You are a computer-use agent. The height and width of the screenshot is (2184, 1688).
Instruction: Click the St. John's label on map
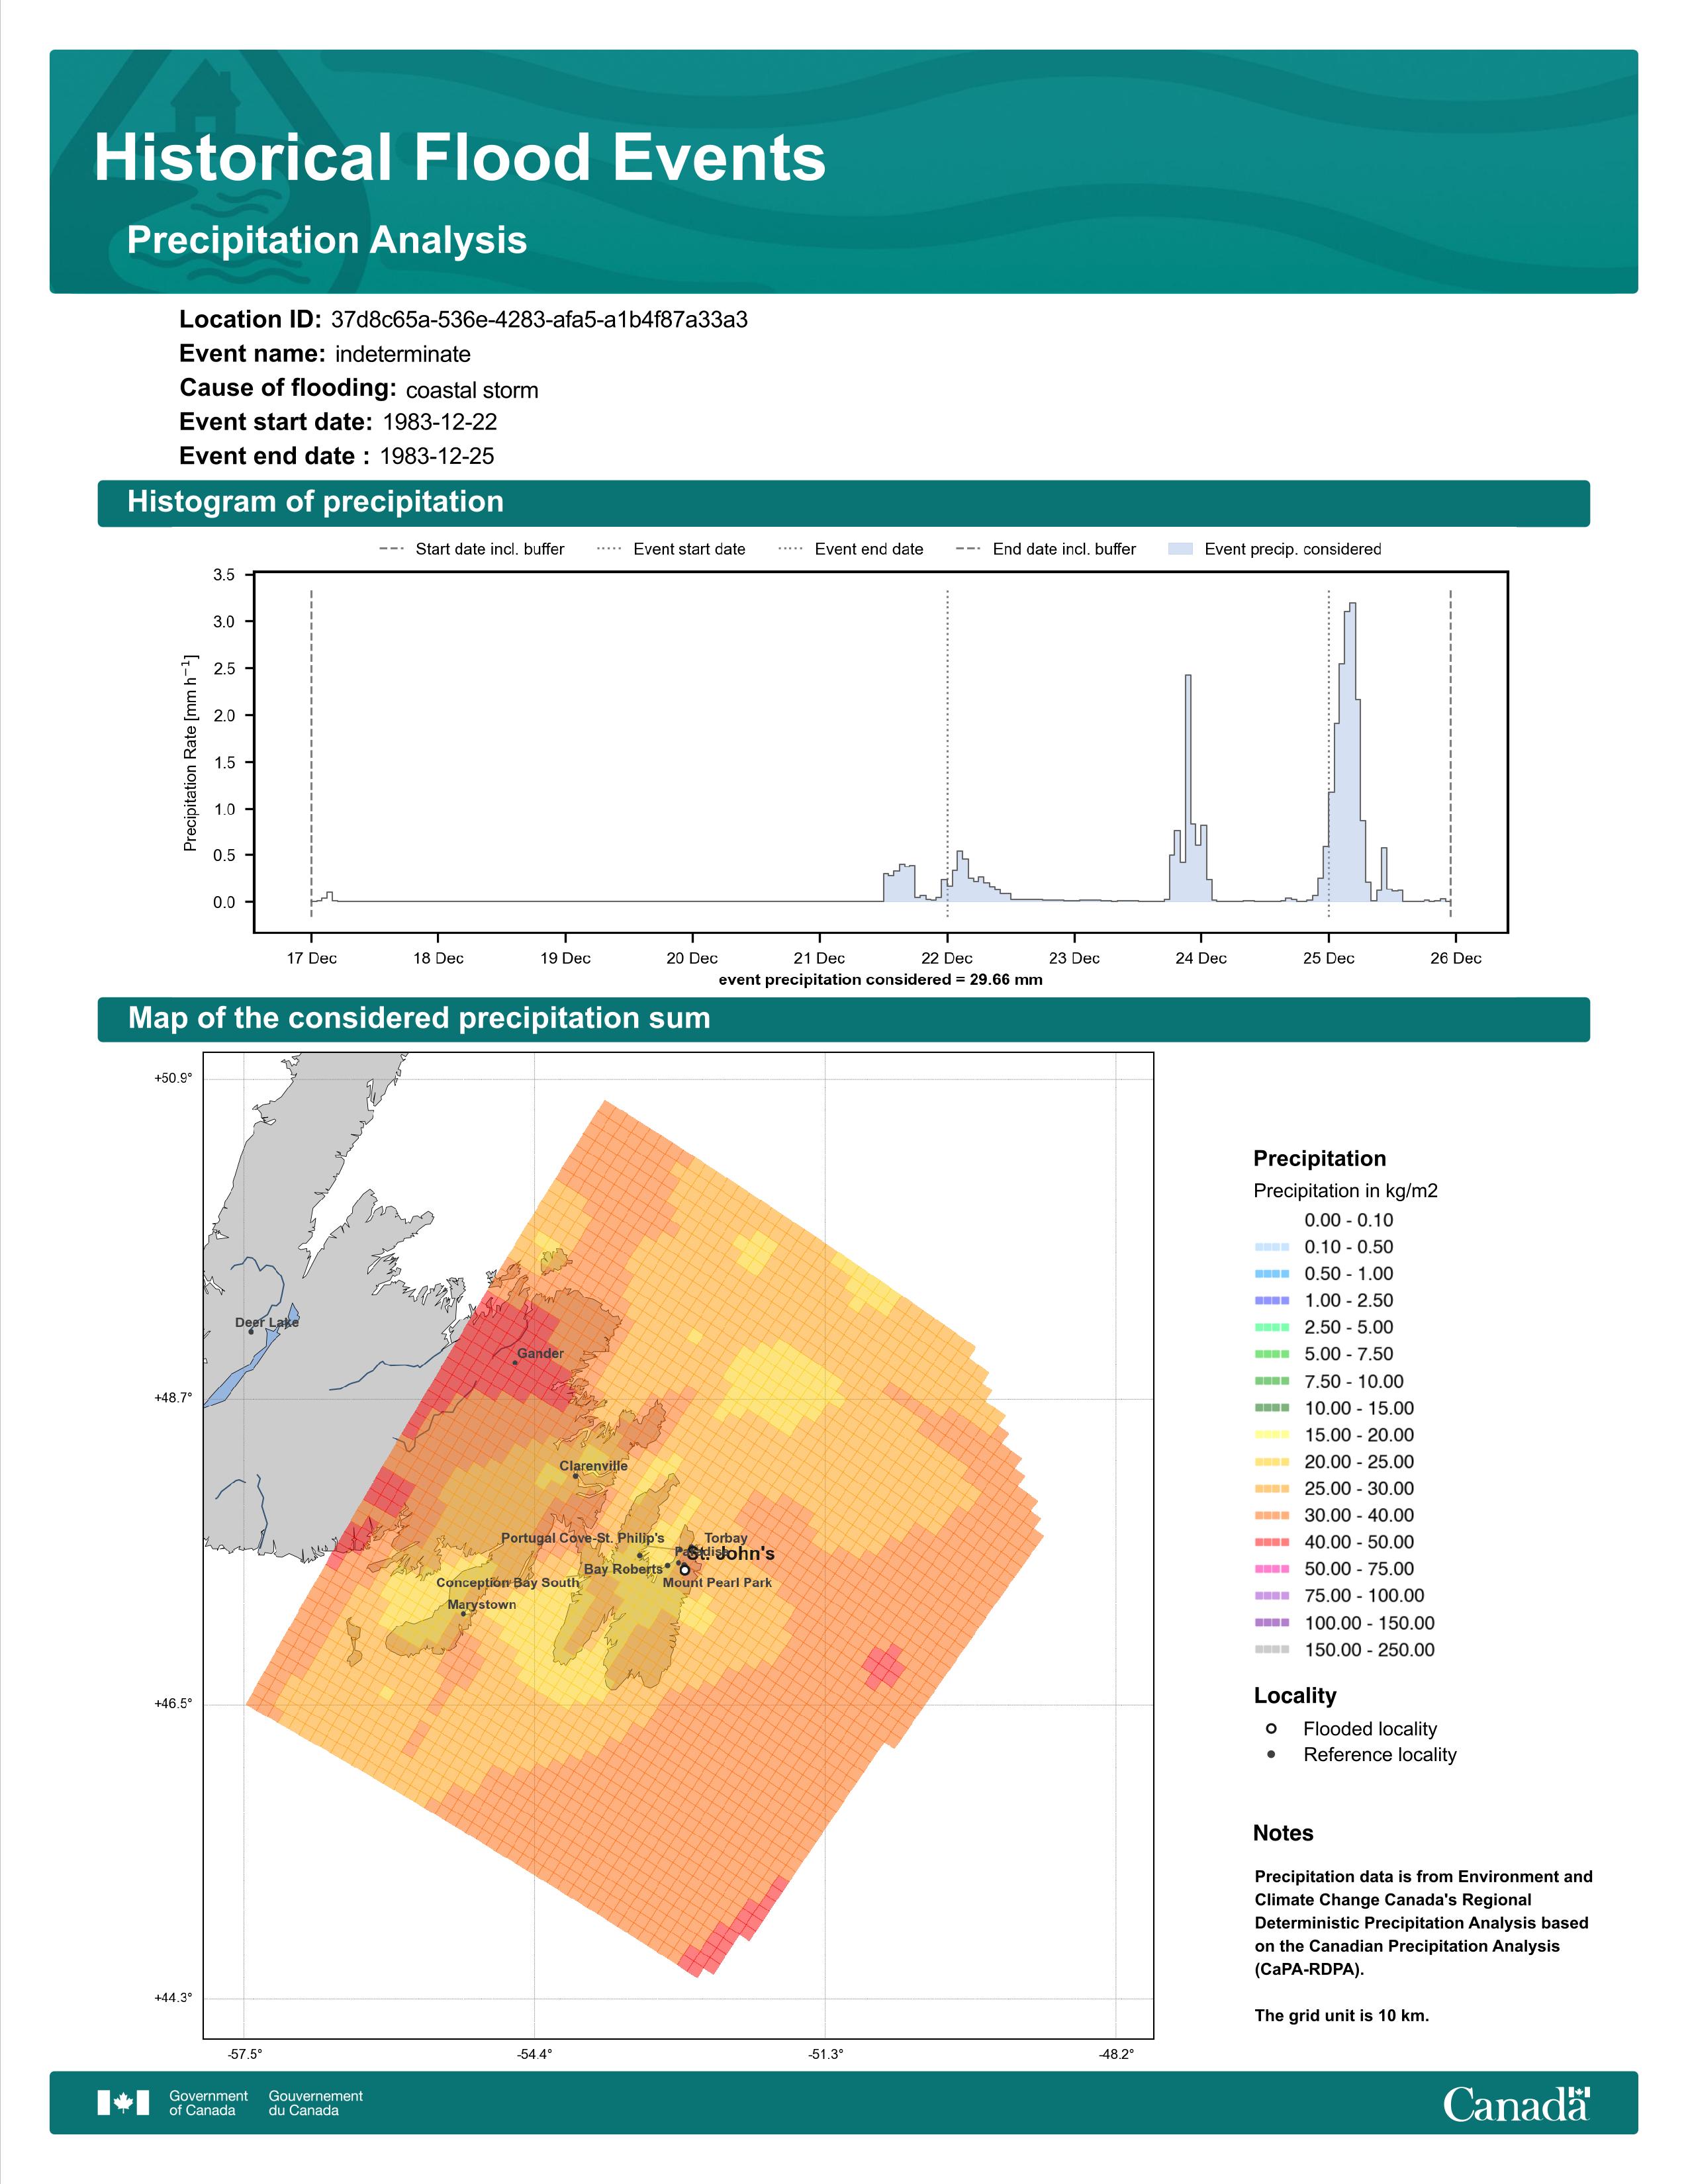pyautogui.click(x=731, y=1554)
